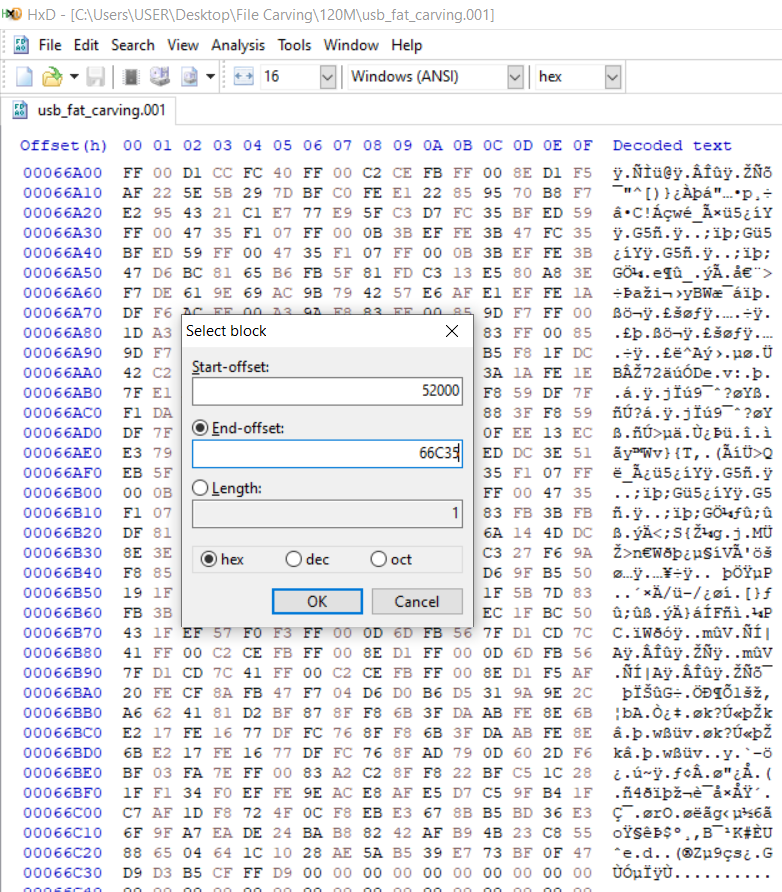Image resolution: width=782 pixels, height=892 pixels.
Task: Open the Help menu
Action: coord(406,45)
